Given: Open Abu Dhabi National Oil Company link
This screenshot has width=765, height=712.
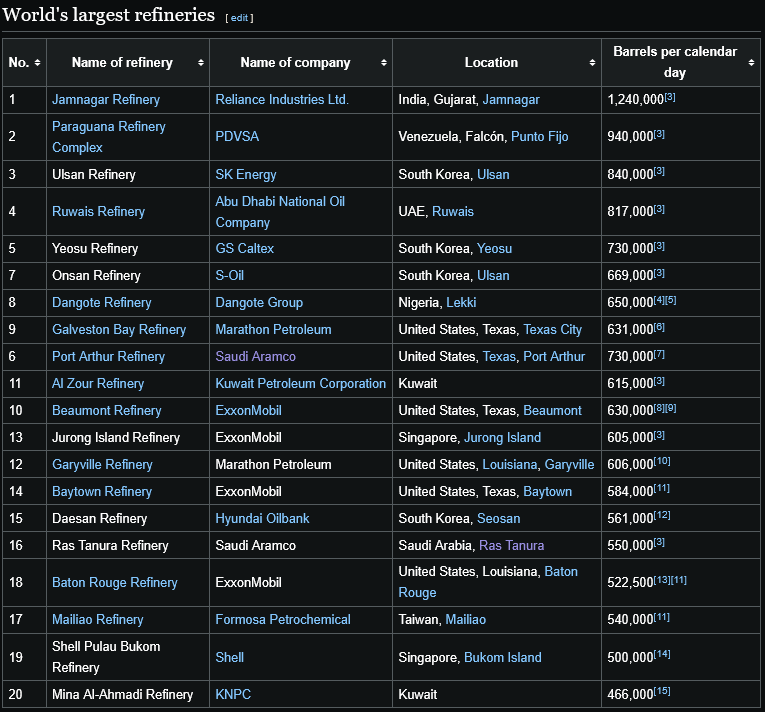Looking at the screenshot, I should [x=280, y=211].
